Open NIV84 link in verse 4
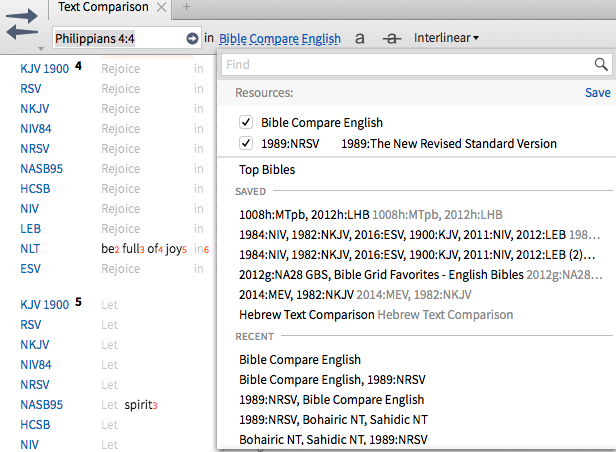 pos(36,129)
